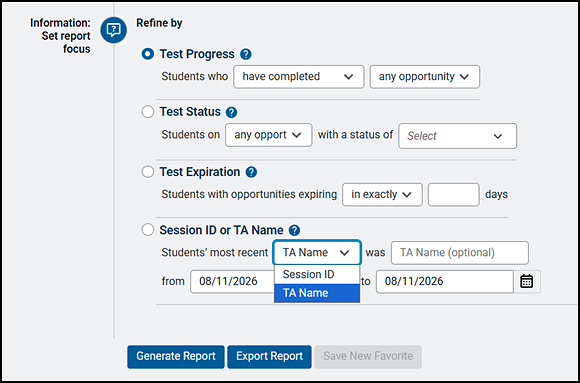
Task: Open the calendar date picker icon
Action: (x=527, y=281)
